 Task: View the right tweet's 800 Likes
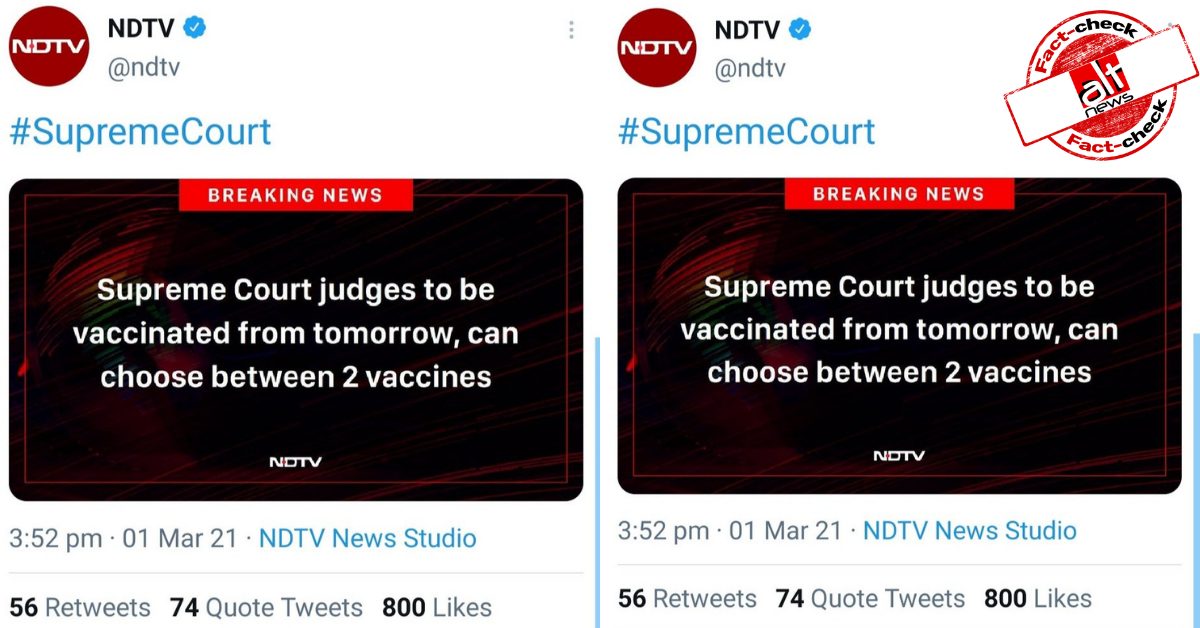click(1038, 599)
